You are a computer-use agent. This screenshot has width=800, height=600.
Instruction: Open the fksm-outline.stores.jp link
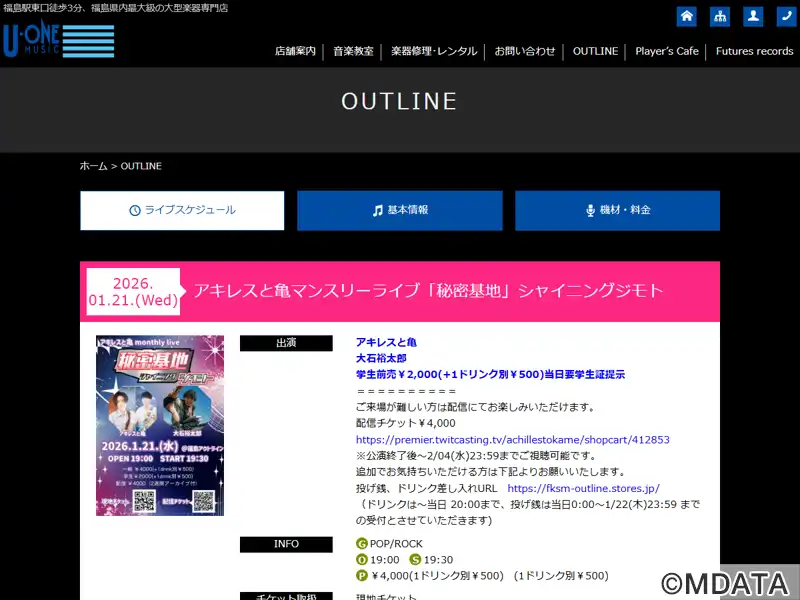[583, 488]
